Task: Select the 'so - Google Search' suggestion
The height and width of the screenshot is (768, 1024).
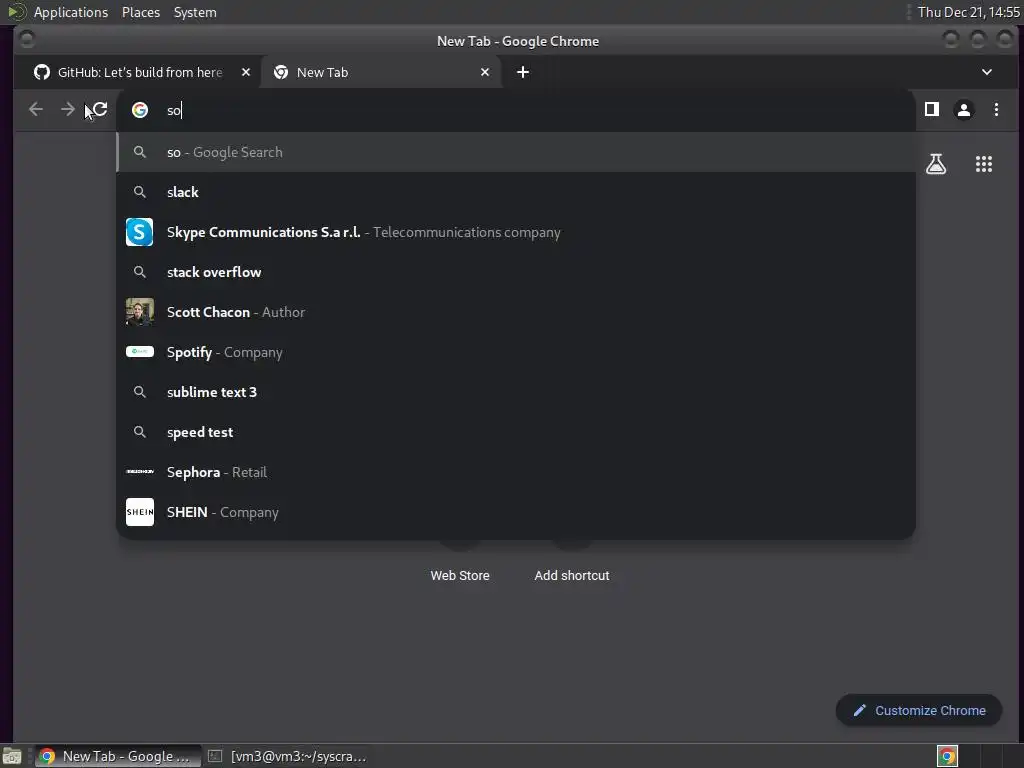Action: click(516, 152)
